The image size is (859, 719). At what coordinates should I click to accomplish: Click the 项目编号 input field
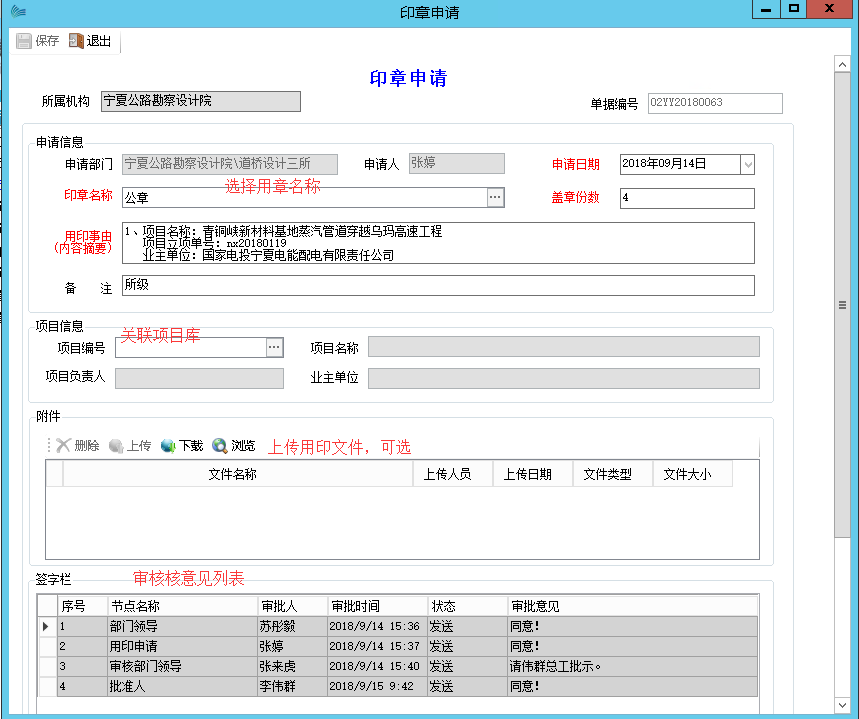tap(191, 348)
